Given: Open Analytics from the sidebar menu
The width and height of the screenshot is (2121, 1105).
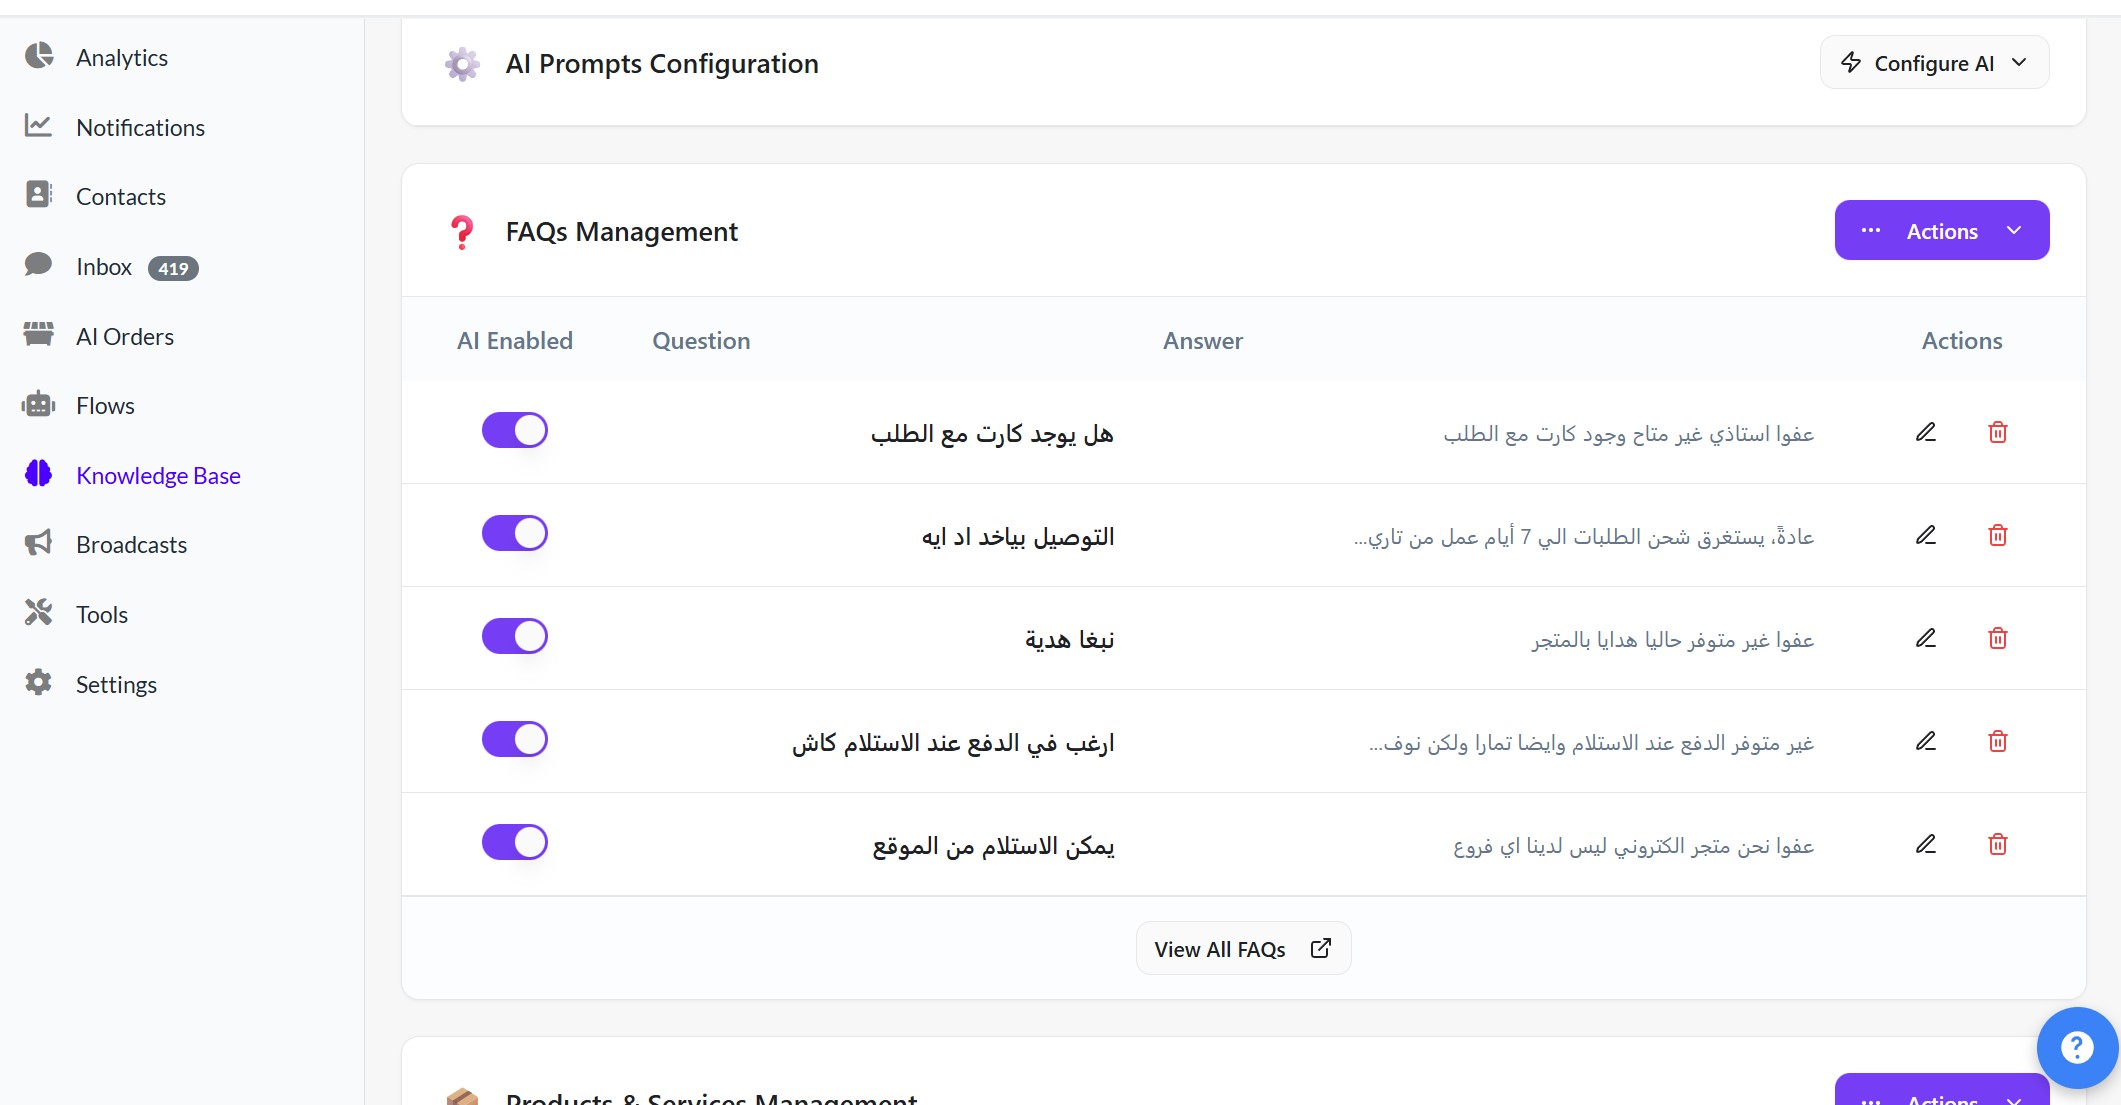Looking at the screenshot, I should tap(121, 58).
